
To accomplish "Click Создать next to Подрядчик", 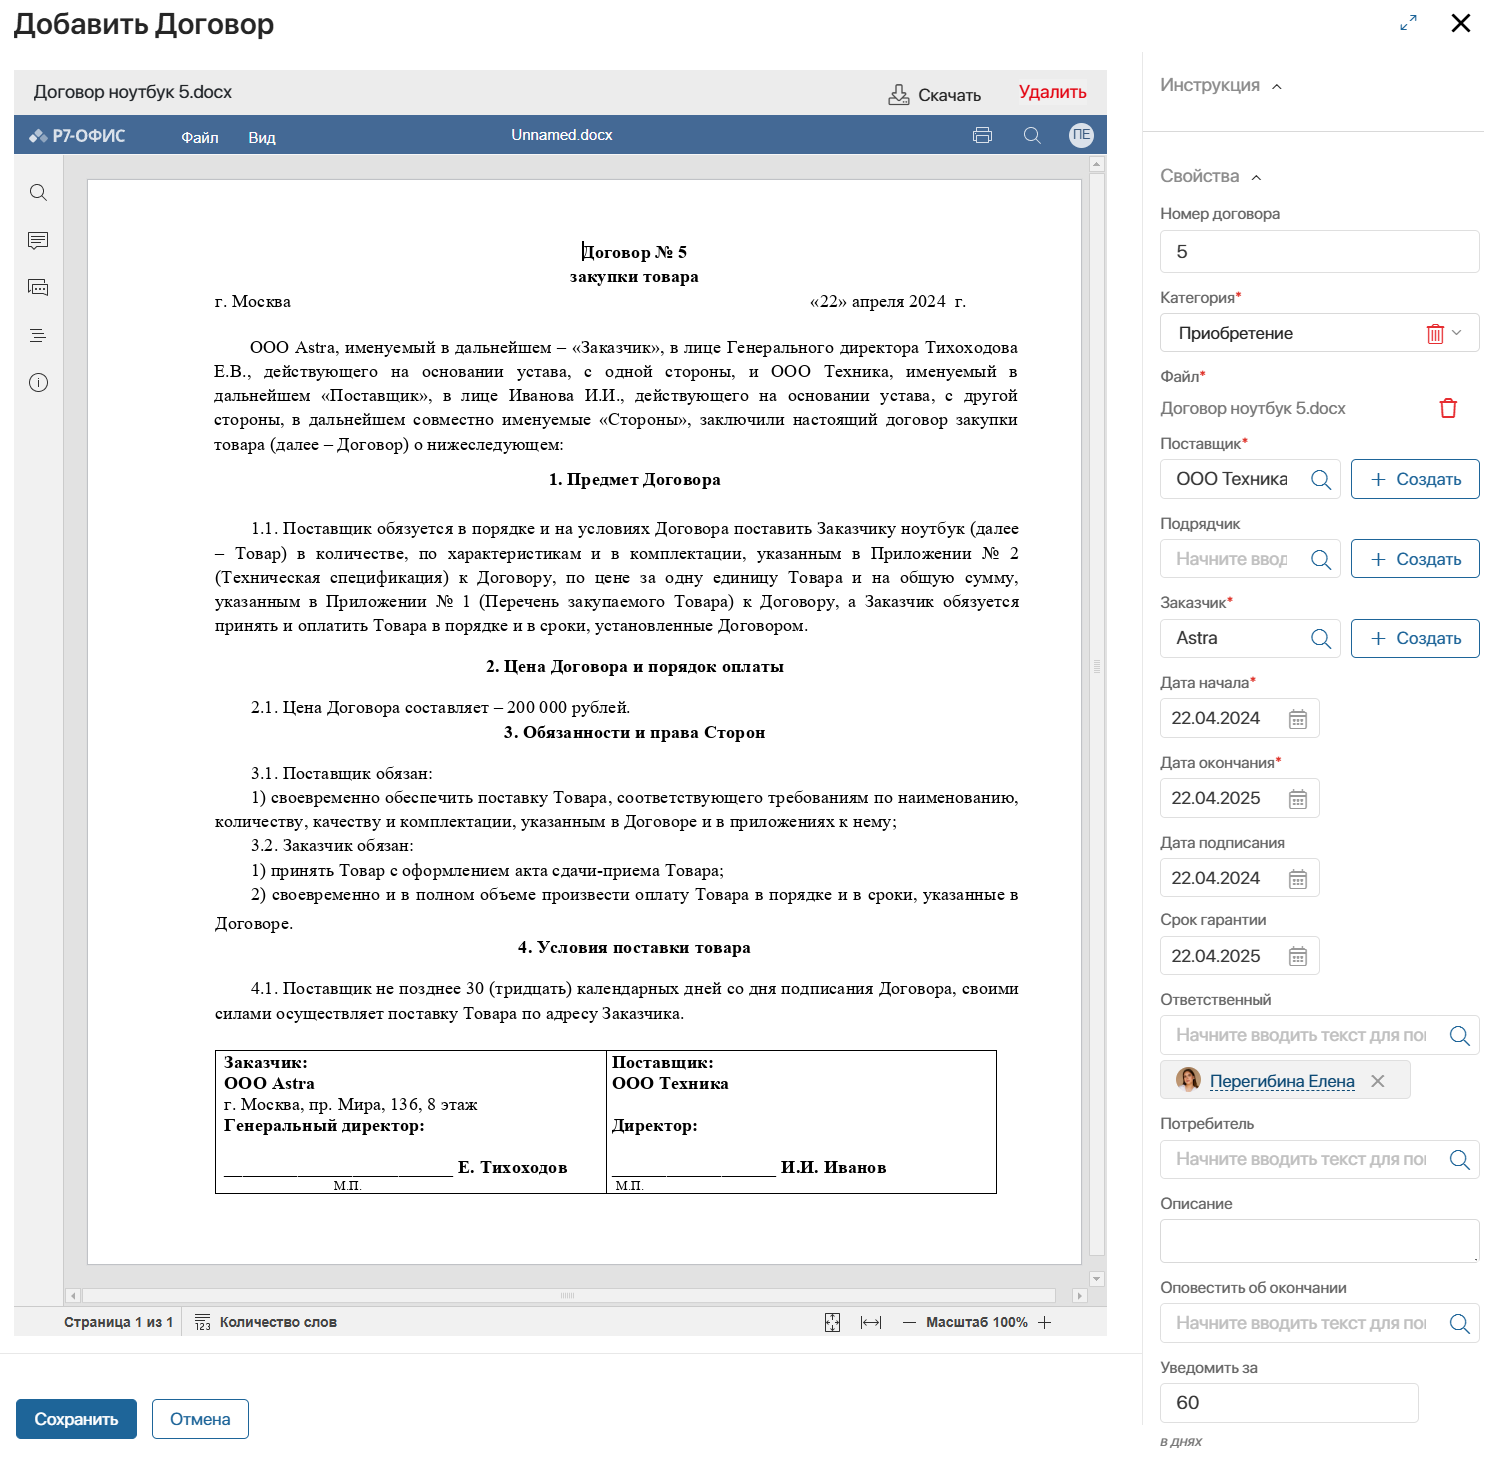I will click(1415, 559).
